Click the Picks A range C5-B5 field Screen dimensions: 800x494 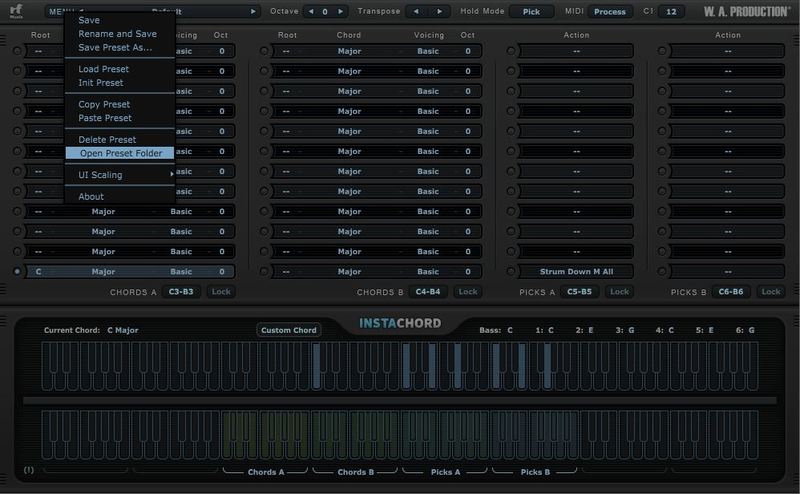(x=579, y=292)
